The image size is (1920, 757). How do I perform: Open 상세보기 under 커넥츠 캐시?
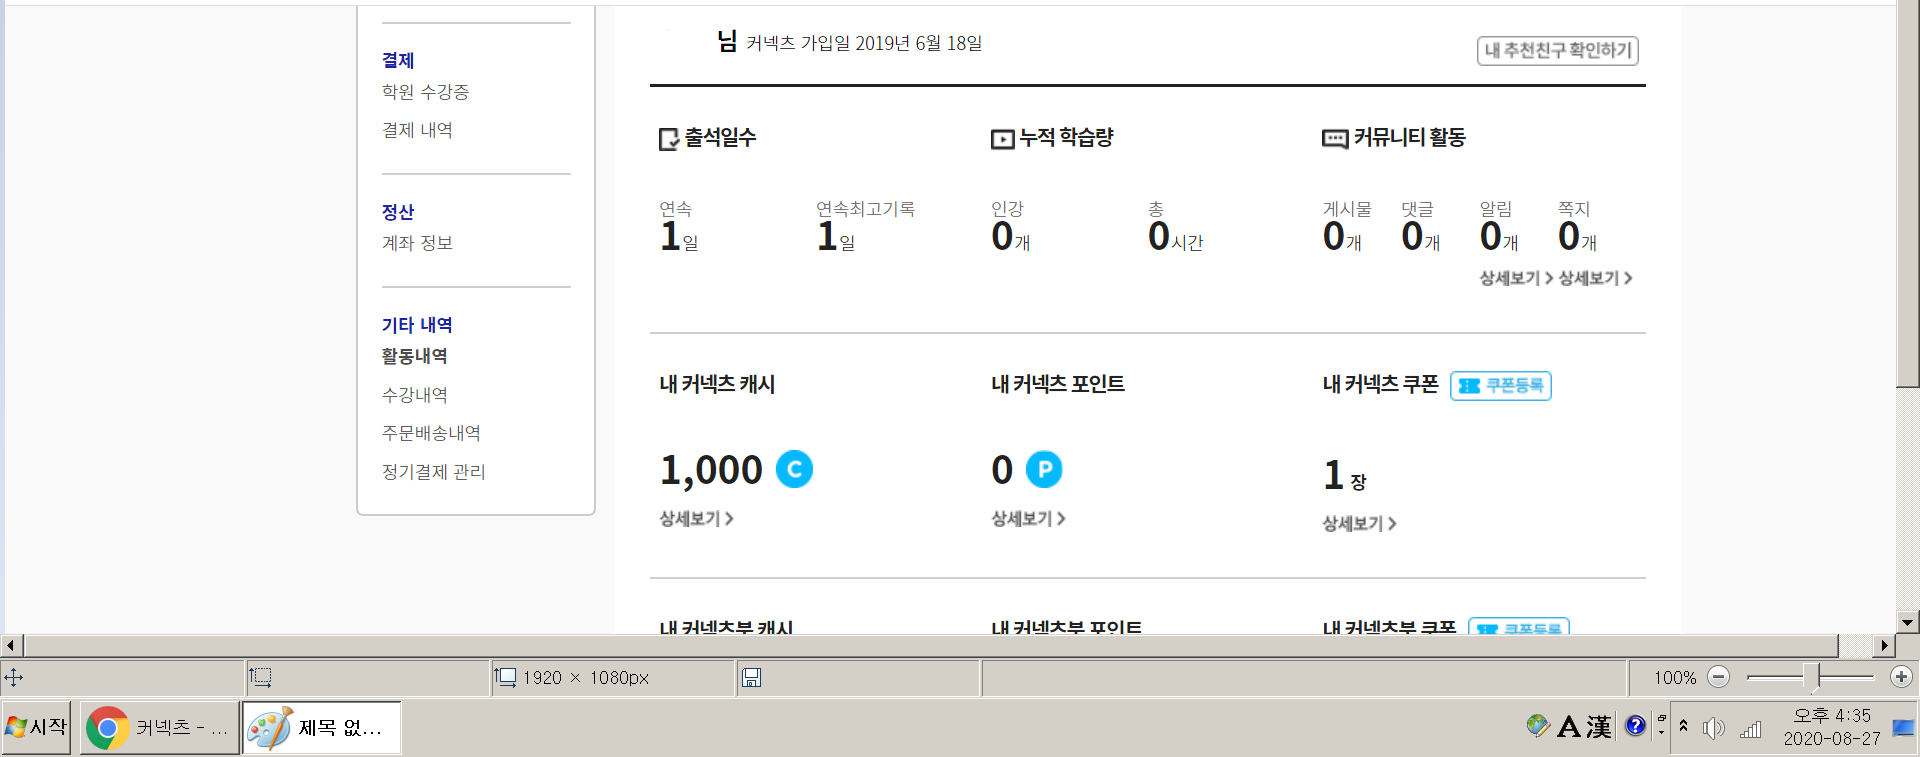click(696, 518)
